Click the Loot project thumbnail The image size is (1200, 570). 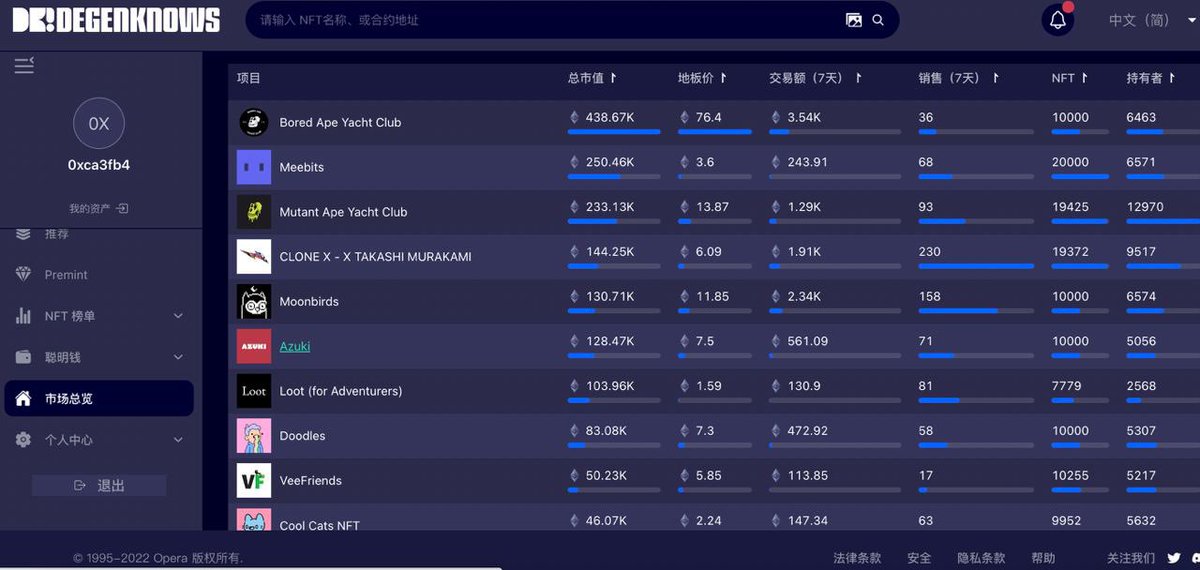(x=254, y=391)
